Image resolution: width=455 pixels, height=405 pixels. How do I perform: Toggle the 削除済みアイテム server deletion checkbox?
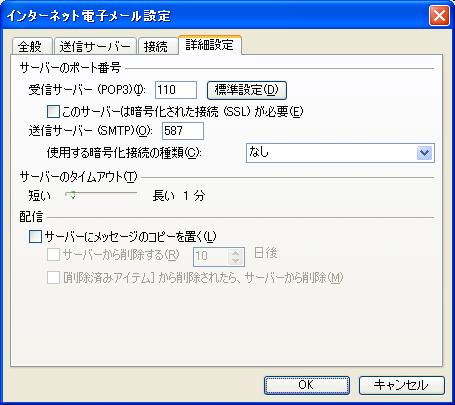click(x=53, y=277)
